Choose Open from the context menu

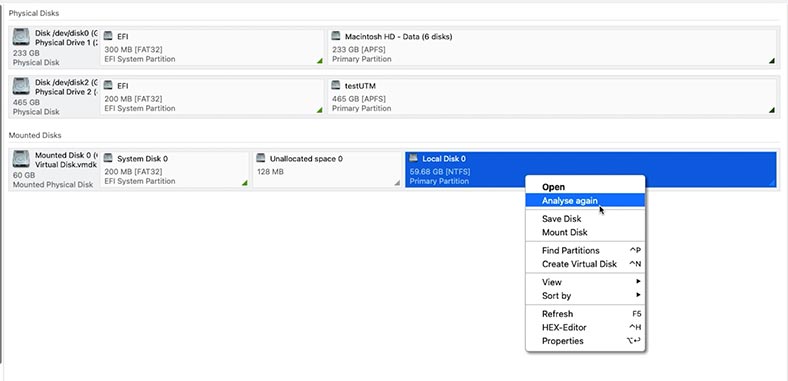point(585,187)
